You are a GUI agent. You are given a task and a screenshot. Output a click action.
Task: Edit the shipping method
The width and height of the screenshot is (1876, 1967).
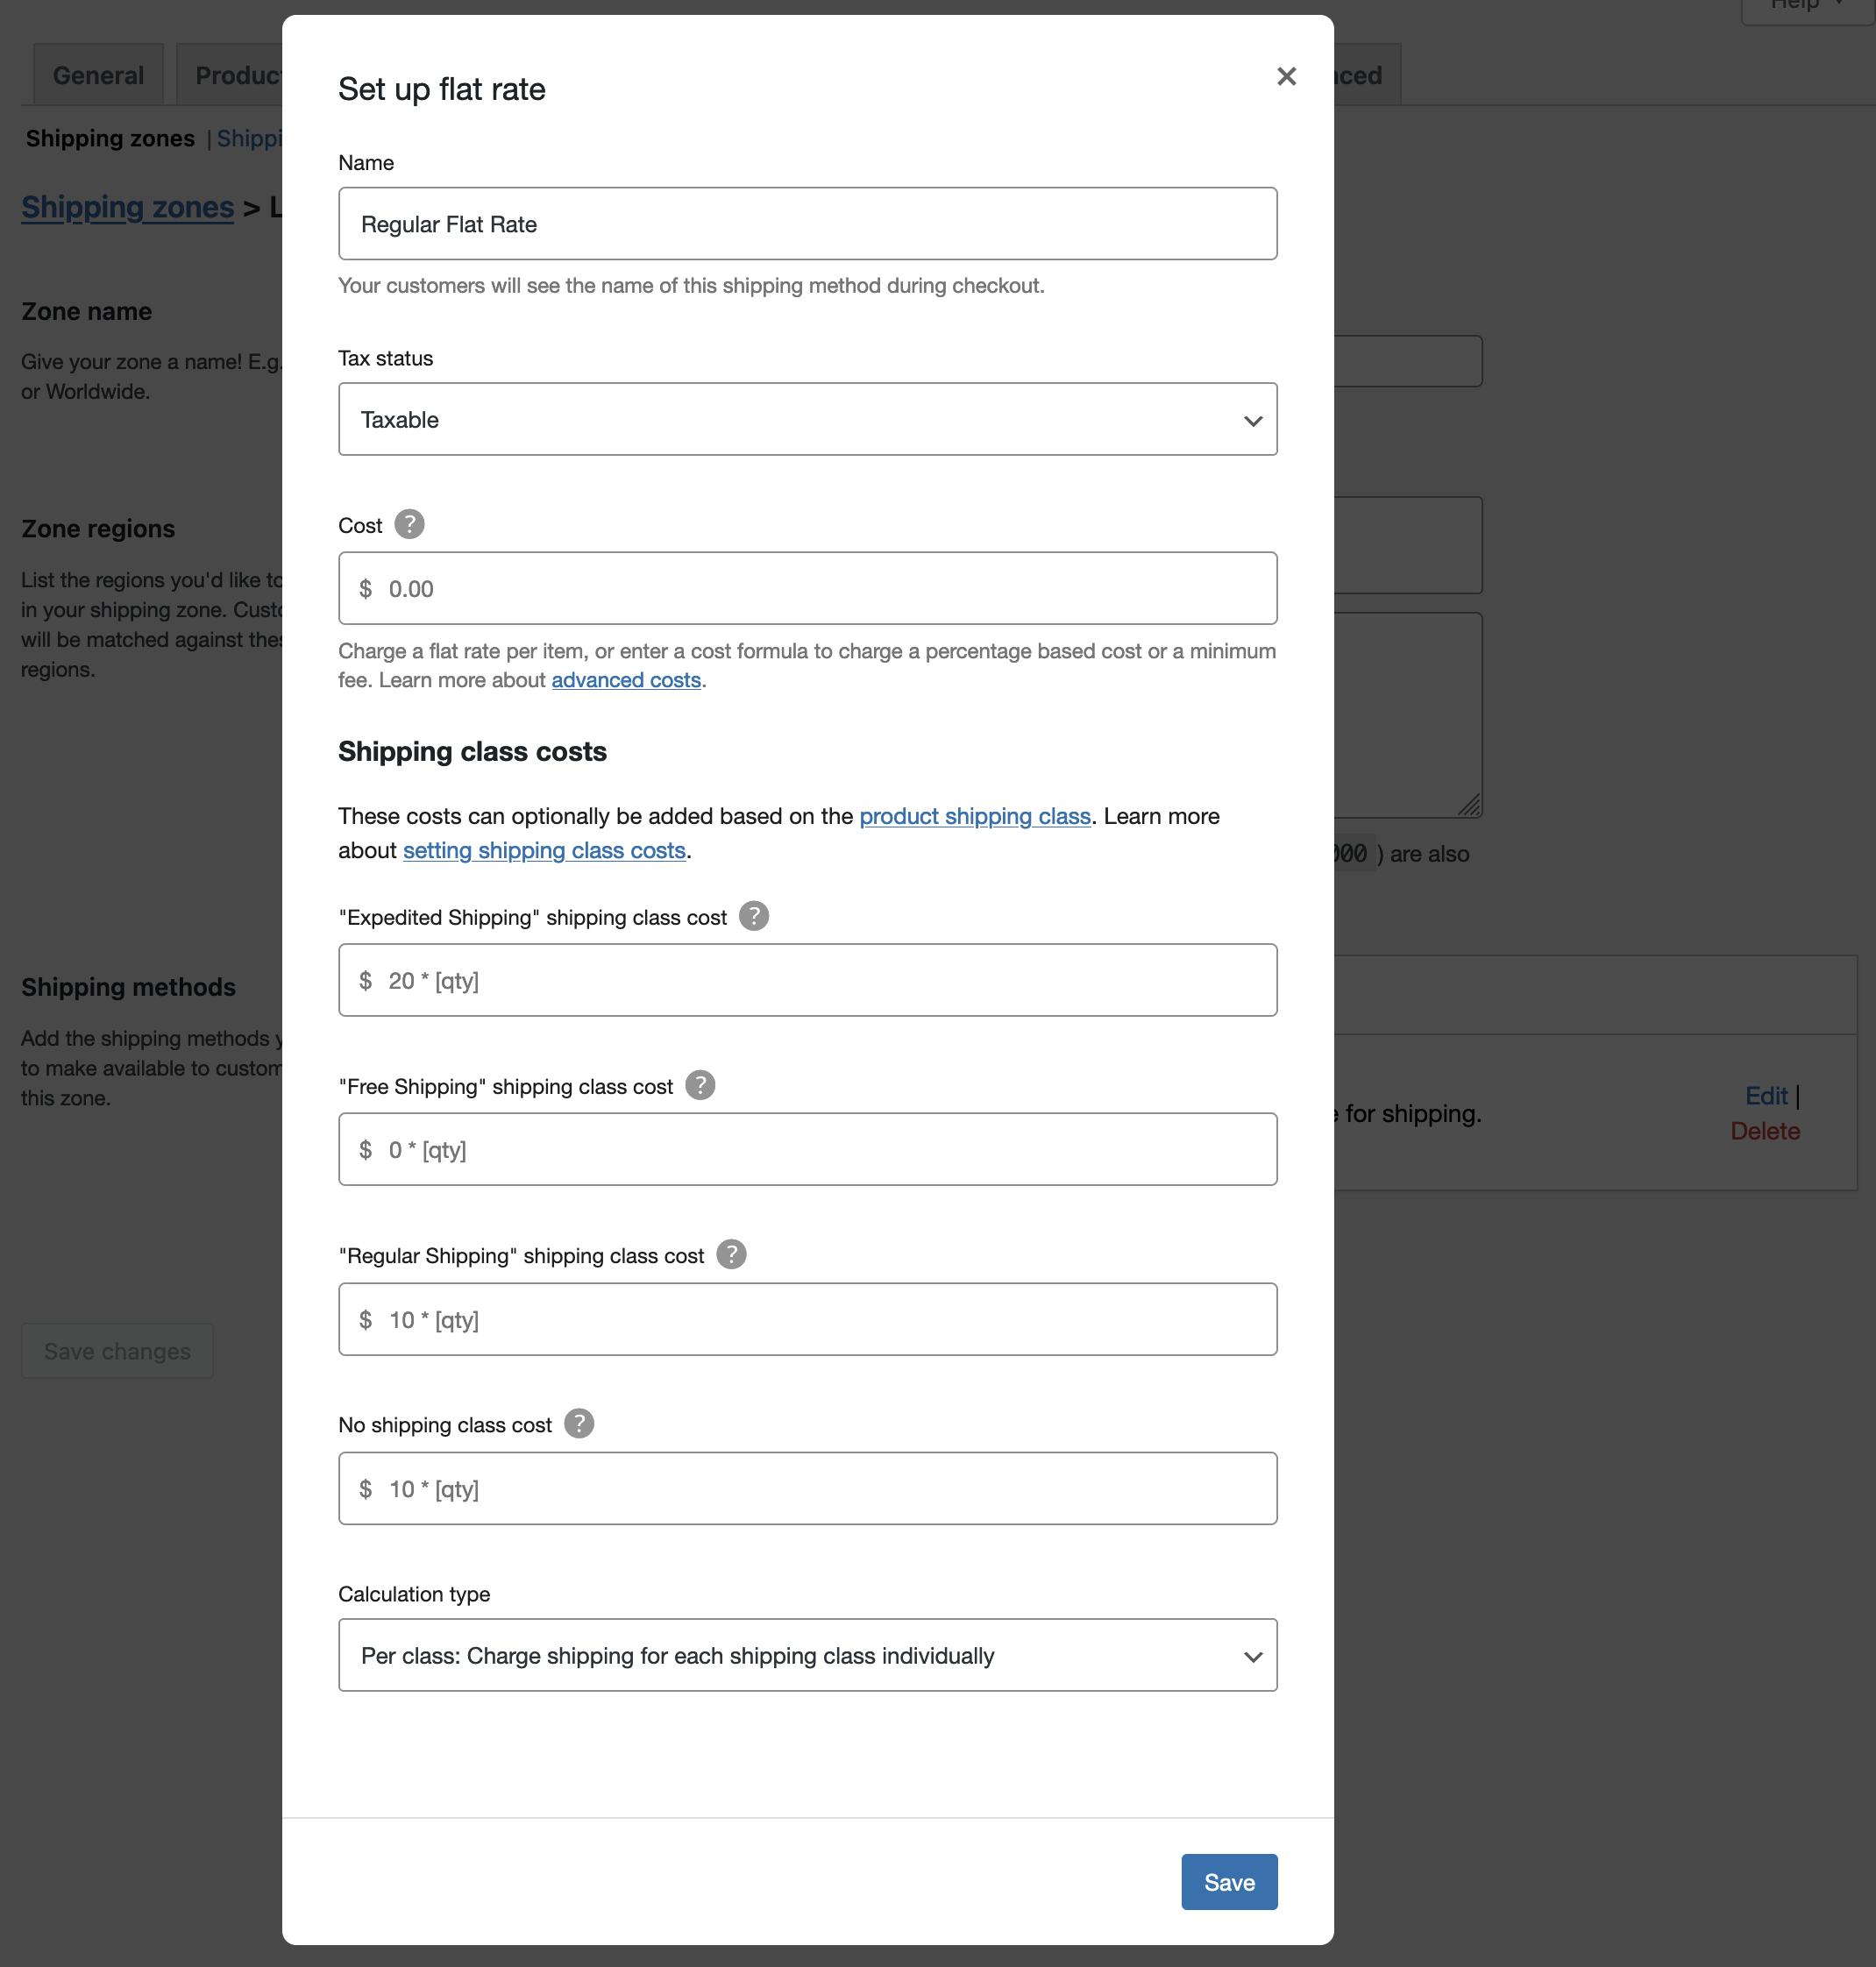point(1766,1096)
